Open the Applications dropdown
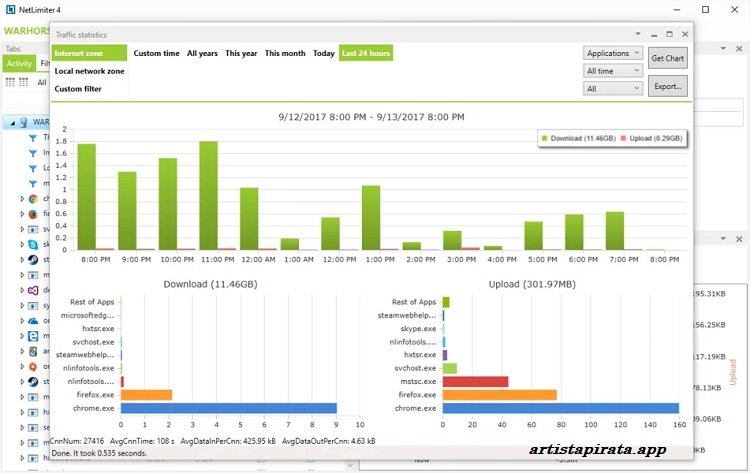This screenshot has width=750, height=473. coord(612,53)
